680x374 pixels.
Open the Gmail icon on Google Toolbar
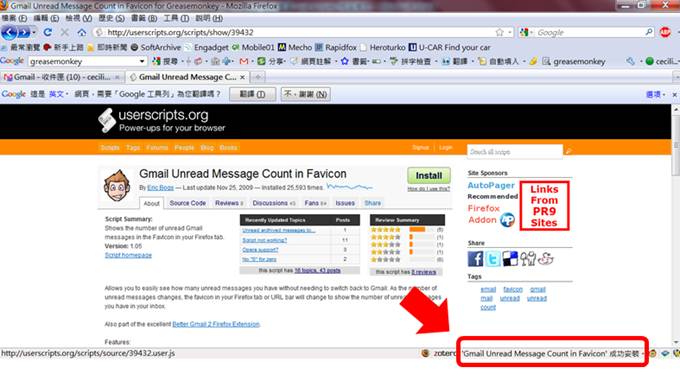click(x=244, y=62)
